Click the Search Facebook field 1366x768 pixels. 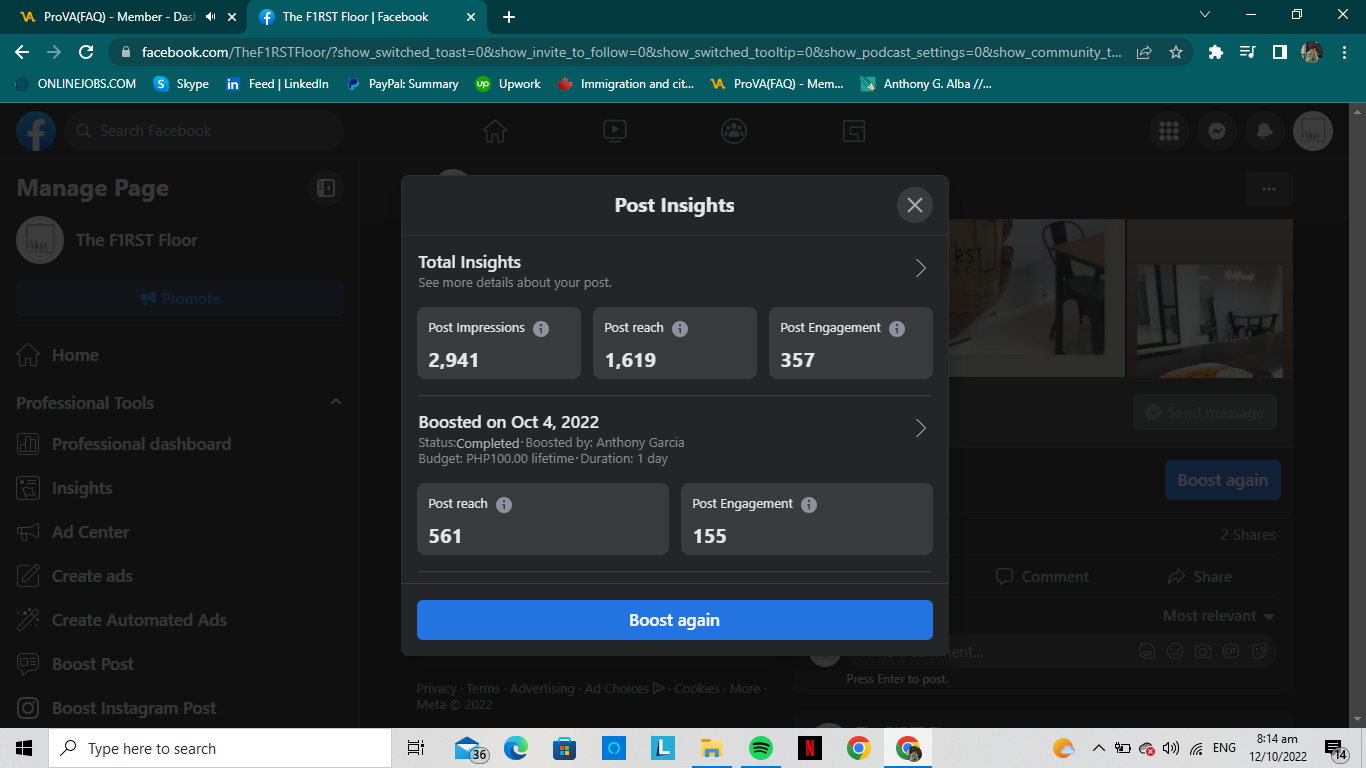204,131
